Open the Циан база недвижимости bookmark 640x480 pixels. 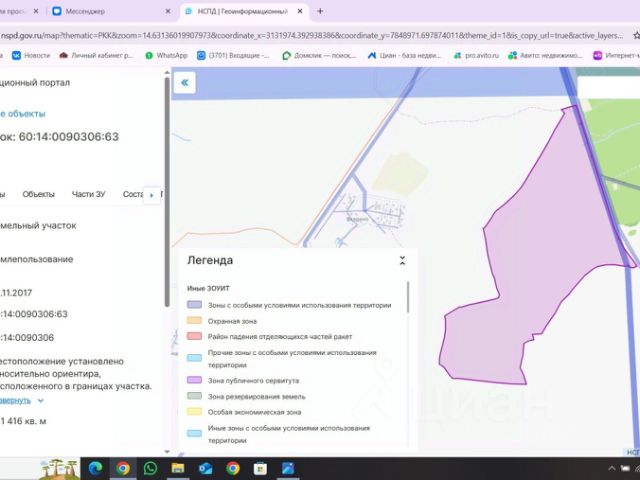404,55
